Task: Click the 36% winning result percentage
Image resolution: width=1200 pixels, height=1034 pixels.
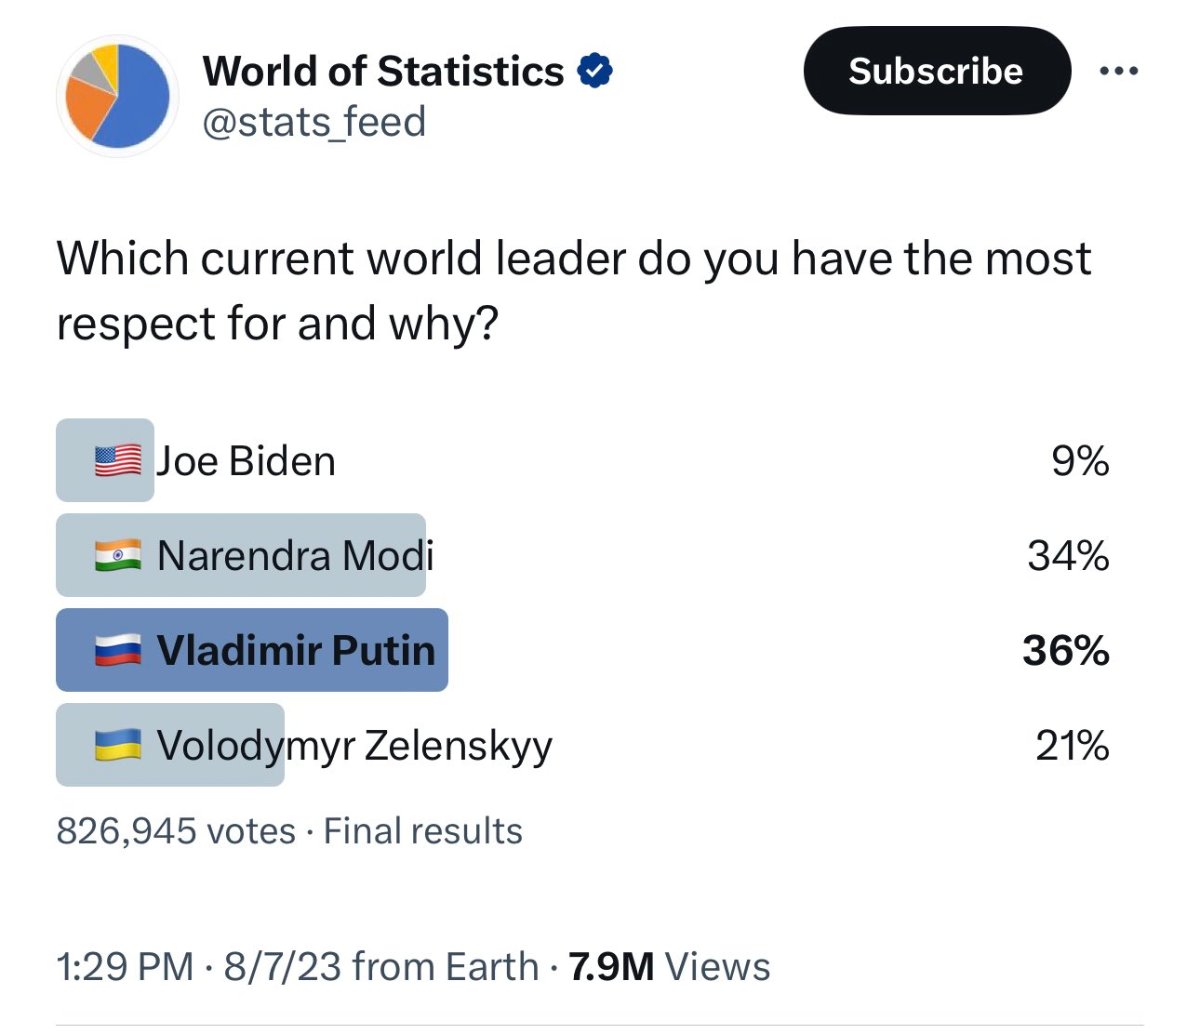Action: [1065, 651]
